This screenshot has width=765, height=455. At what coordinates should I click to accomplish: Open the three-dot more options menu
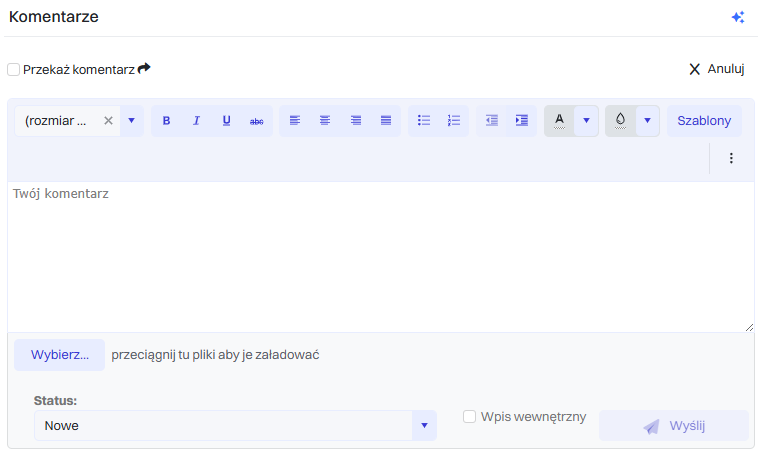tap(731, 158)
